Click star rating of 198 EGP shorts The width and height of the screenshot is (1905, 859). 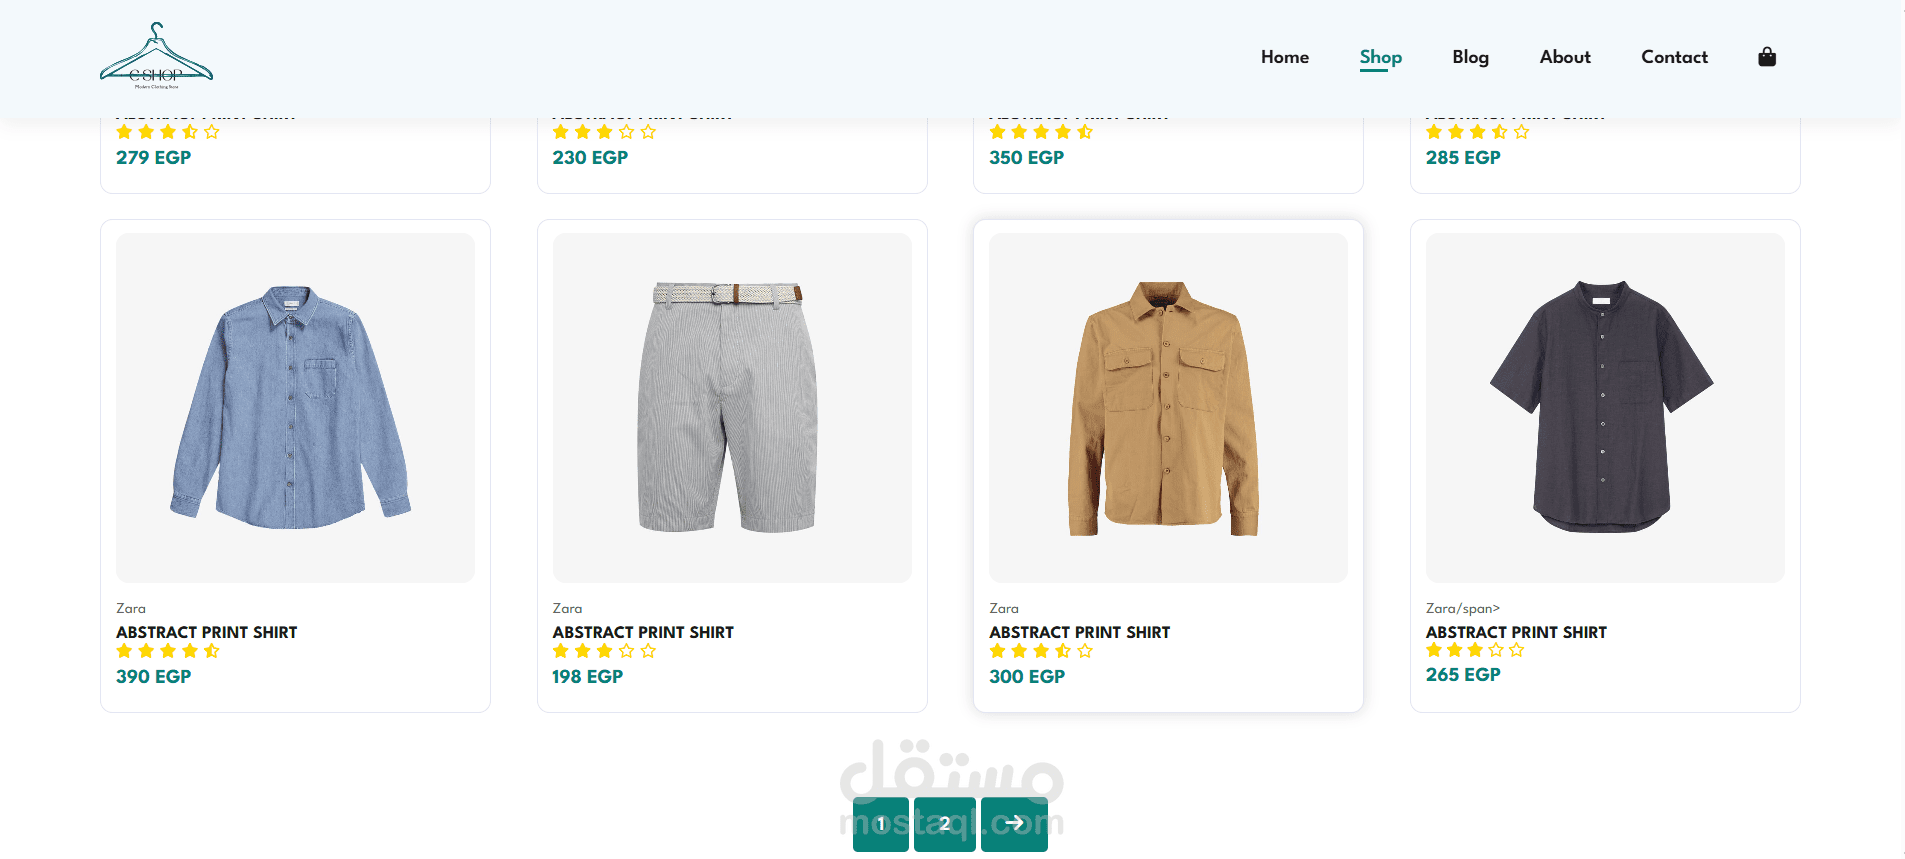click(x=604, y=651)
